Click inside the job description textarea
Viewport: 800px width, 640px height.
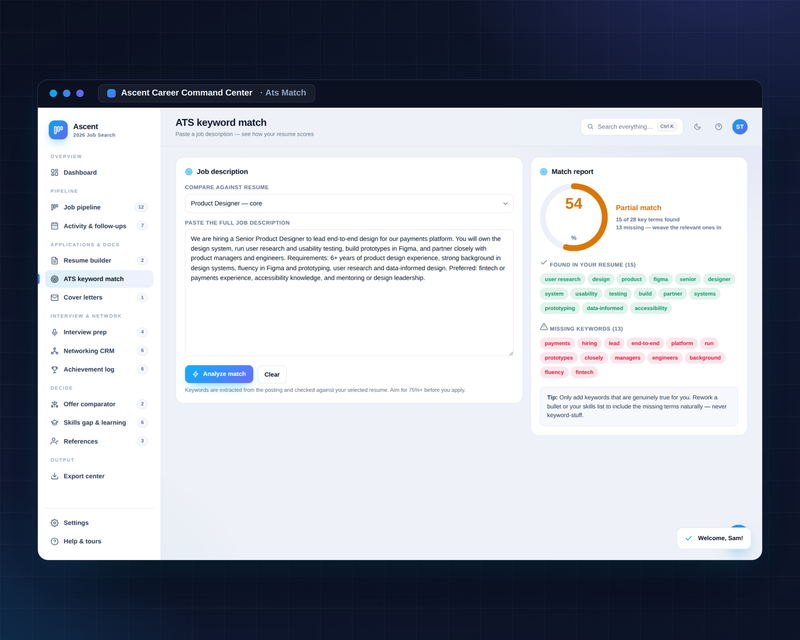349,292
